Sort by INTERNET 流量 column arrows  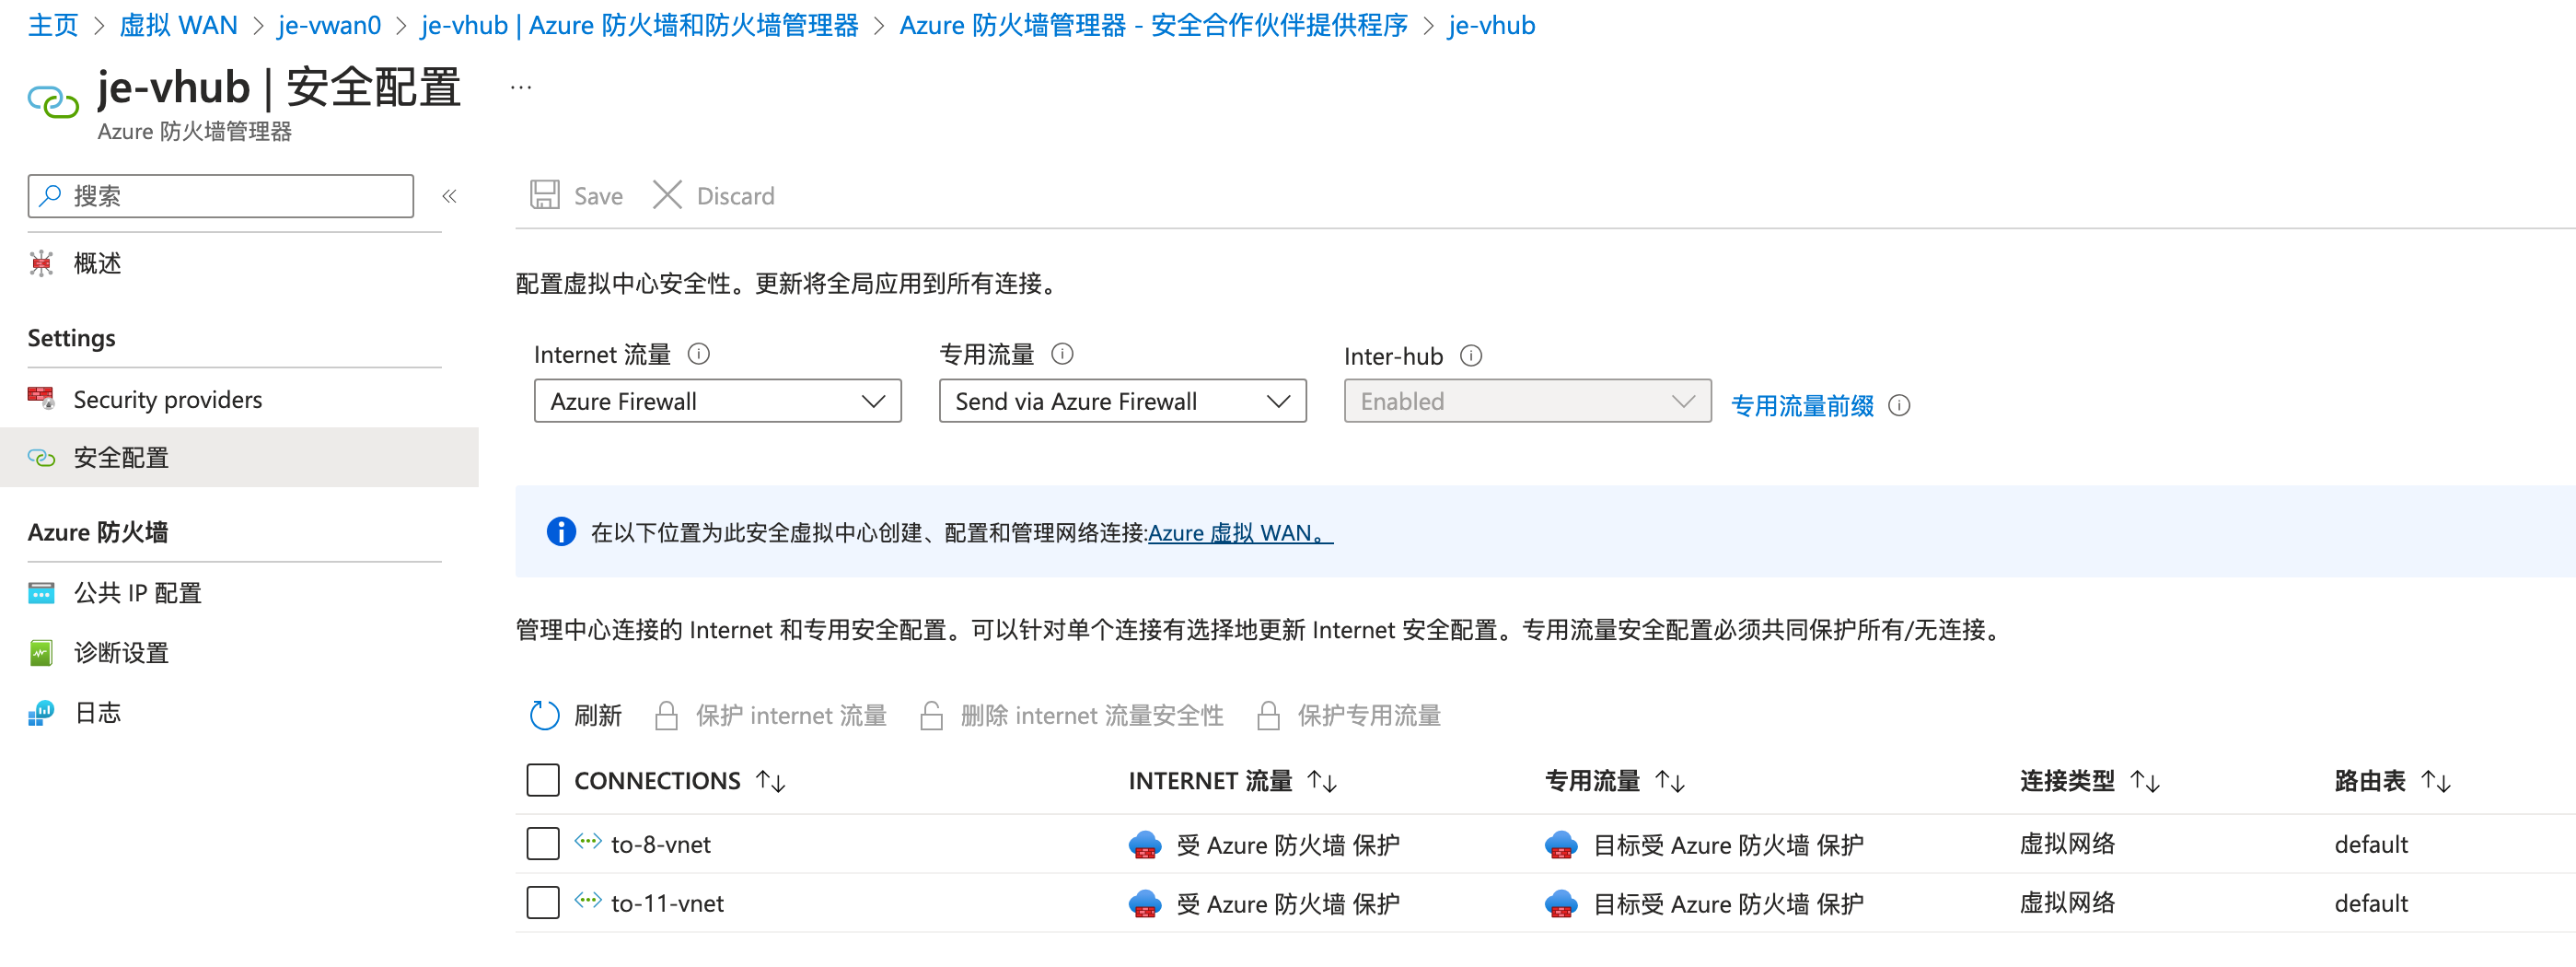[1322, 781]
